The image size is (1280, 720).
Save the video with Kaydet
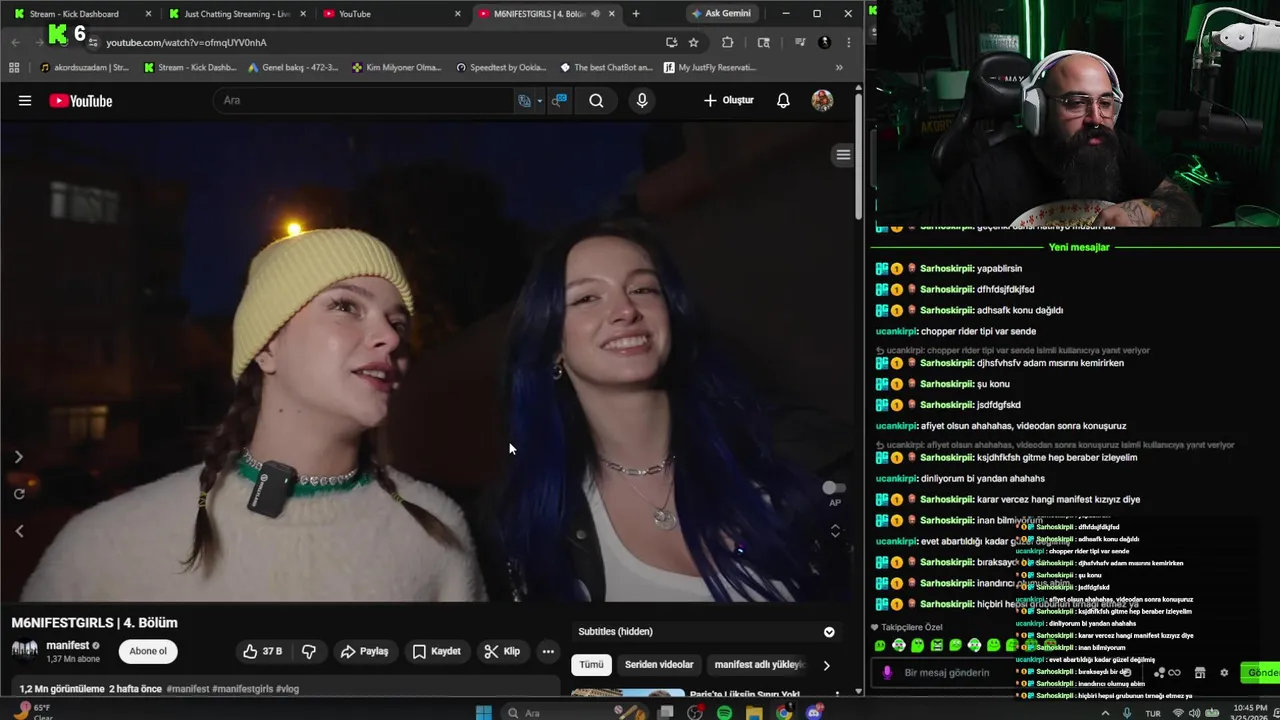pyautogui.click(x=437, y=651)
